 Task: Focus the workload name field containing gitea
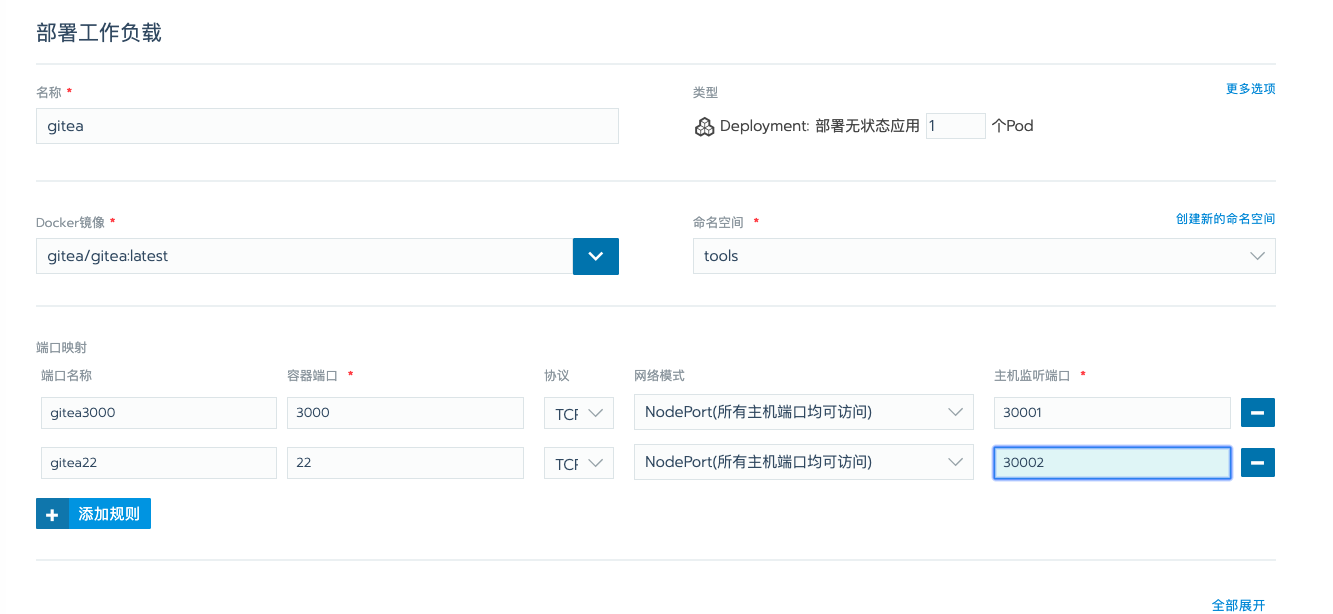click(327, 126)
